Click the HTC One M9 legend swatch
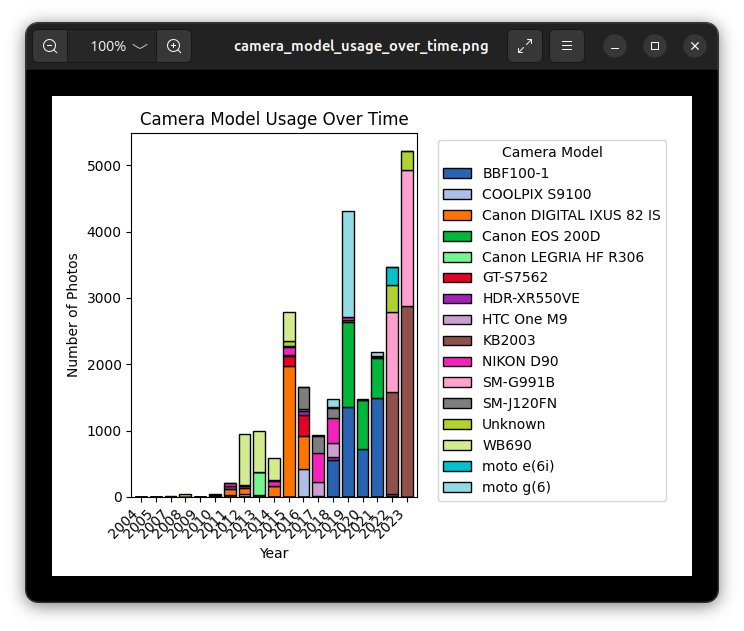The height and width of the screenshot is (631, 744). click(457, 320)
